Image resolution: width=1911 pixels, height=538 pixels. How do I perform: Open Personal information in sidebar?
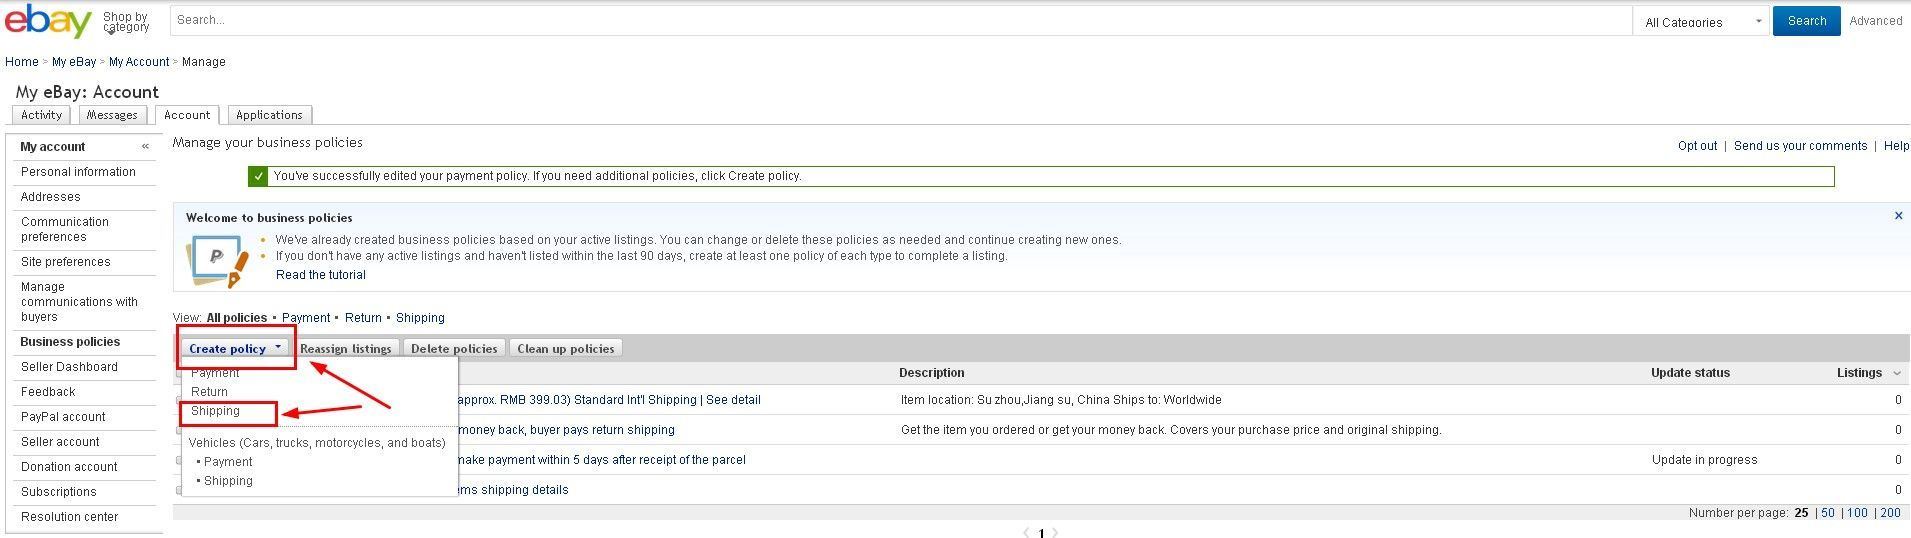(78, 172)
